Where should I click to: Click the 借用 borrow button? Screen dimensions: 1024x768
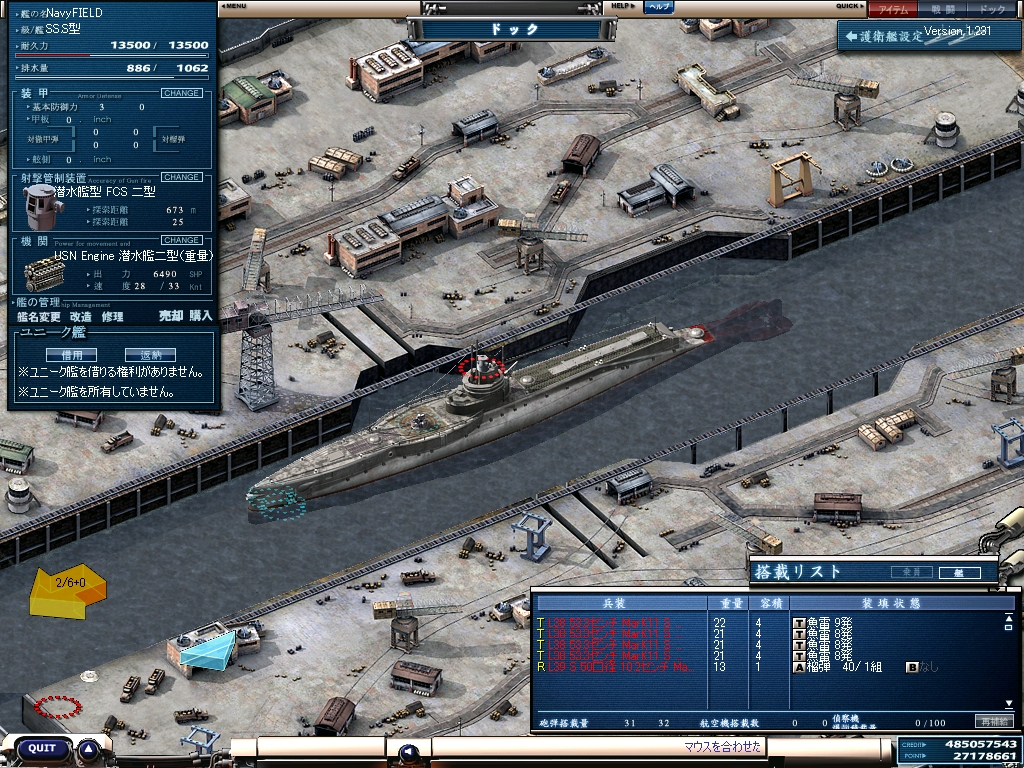(71, 355)
